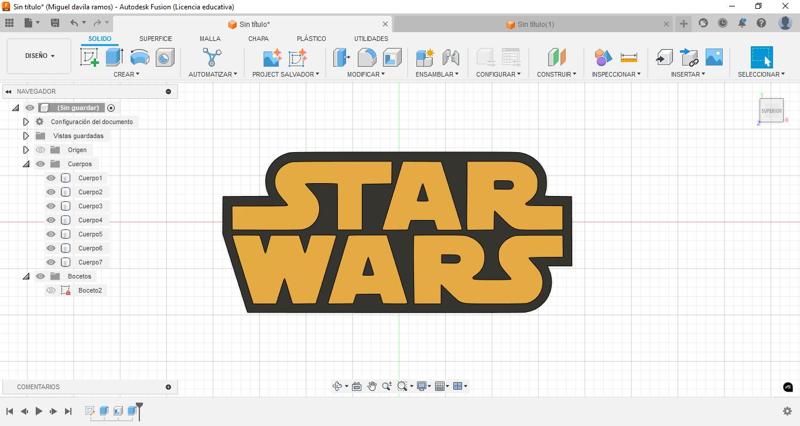This screenshot has width=800, height=426.
Task: Expand the Vistas guardadas node
Action: coord(26,136)
